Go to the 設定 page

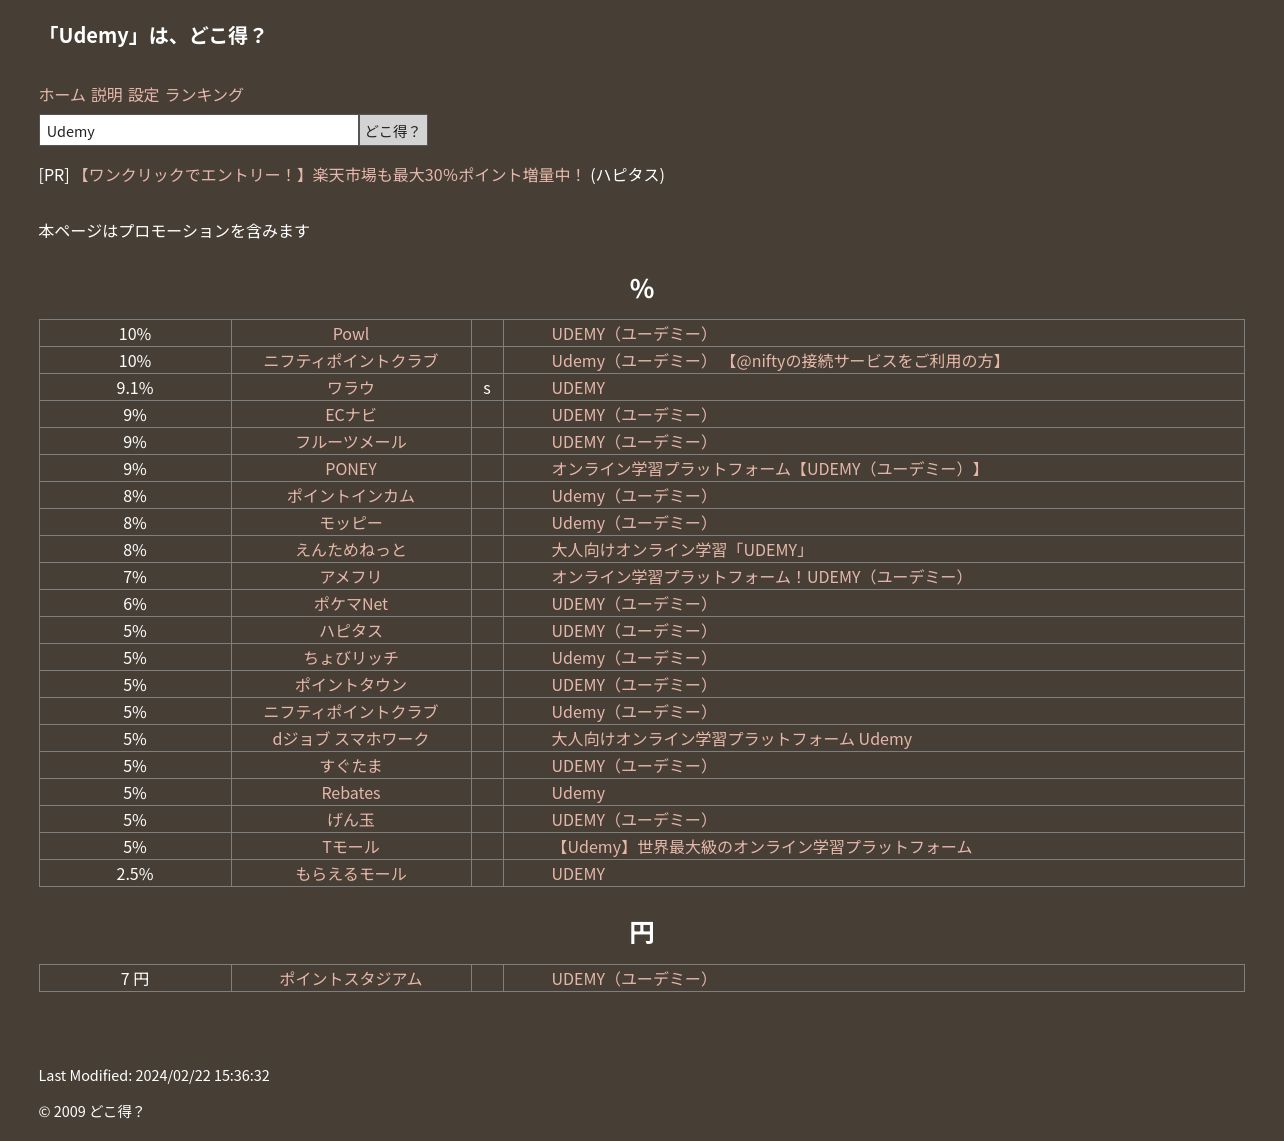[143, 94]
